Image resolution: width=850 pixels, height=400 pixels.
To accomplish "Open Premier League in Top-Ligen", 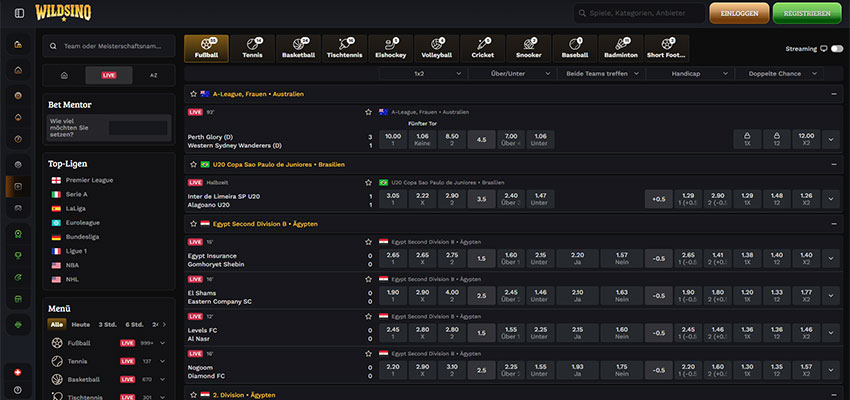I will [x=89, y=180].
